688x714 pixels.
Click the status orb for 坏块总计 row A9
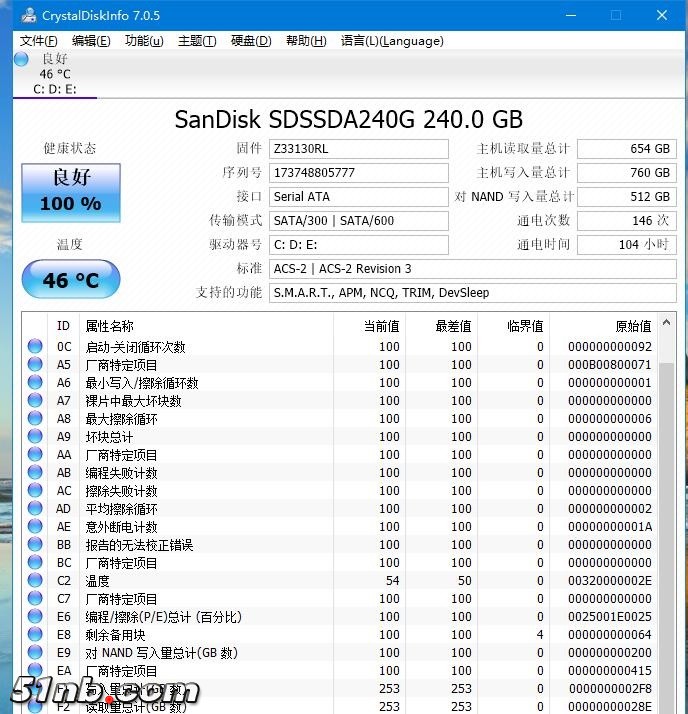pos(36,437)
